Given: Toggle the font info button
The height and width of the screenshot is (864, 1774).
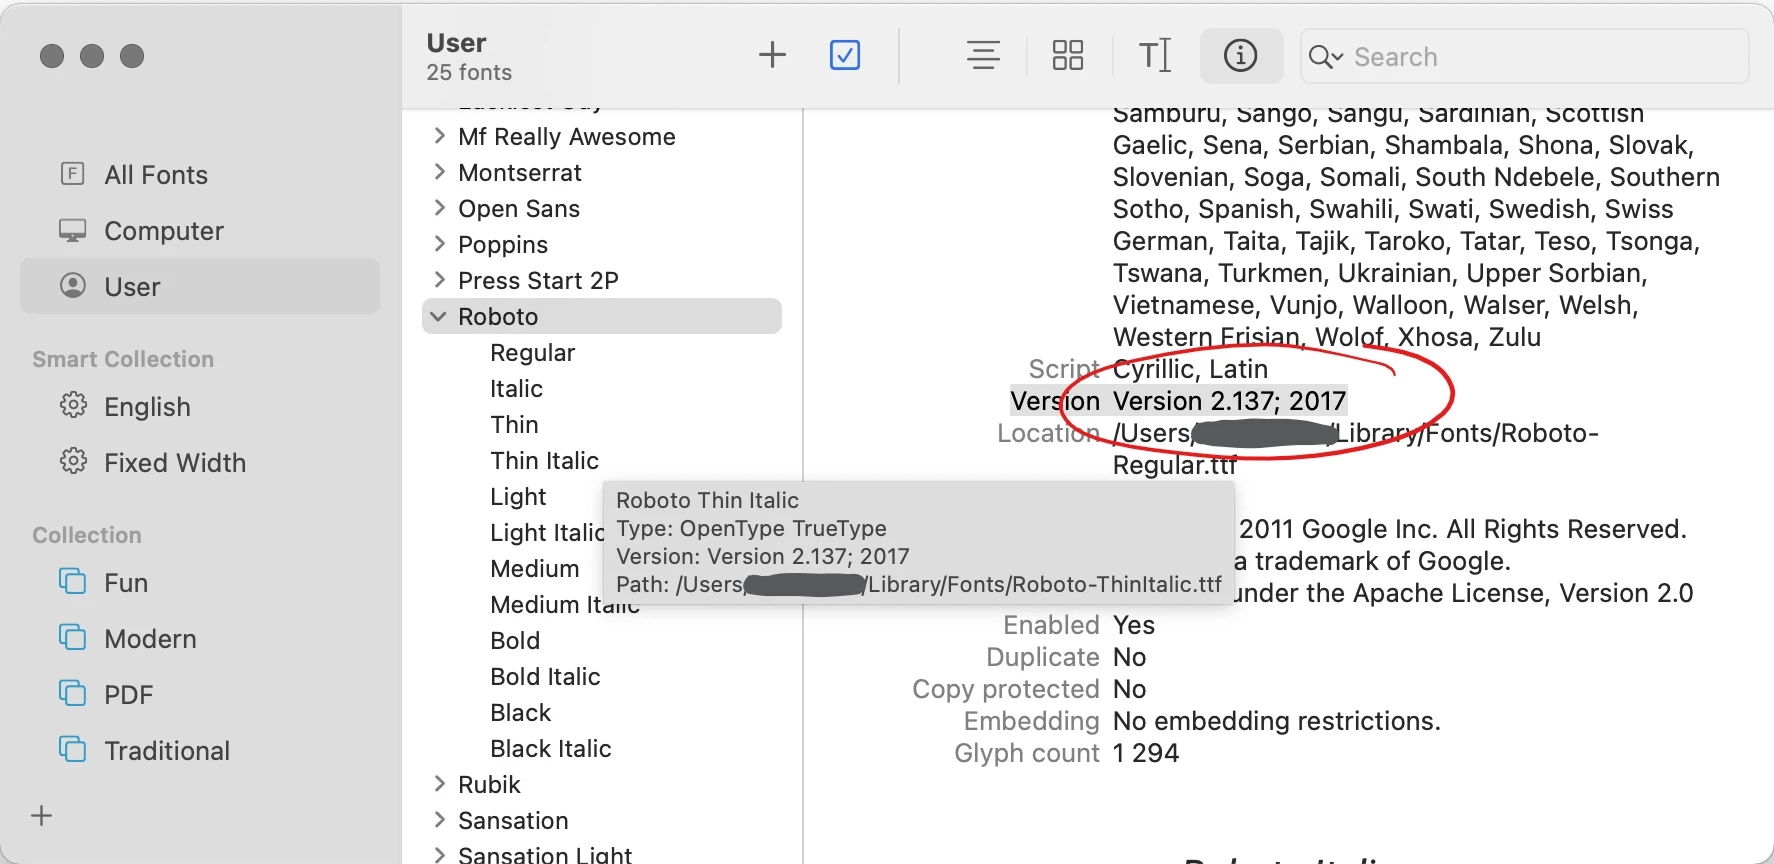Looking at the screenshot, I should pos(1241,55).
